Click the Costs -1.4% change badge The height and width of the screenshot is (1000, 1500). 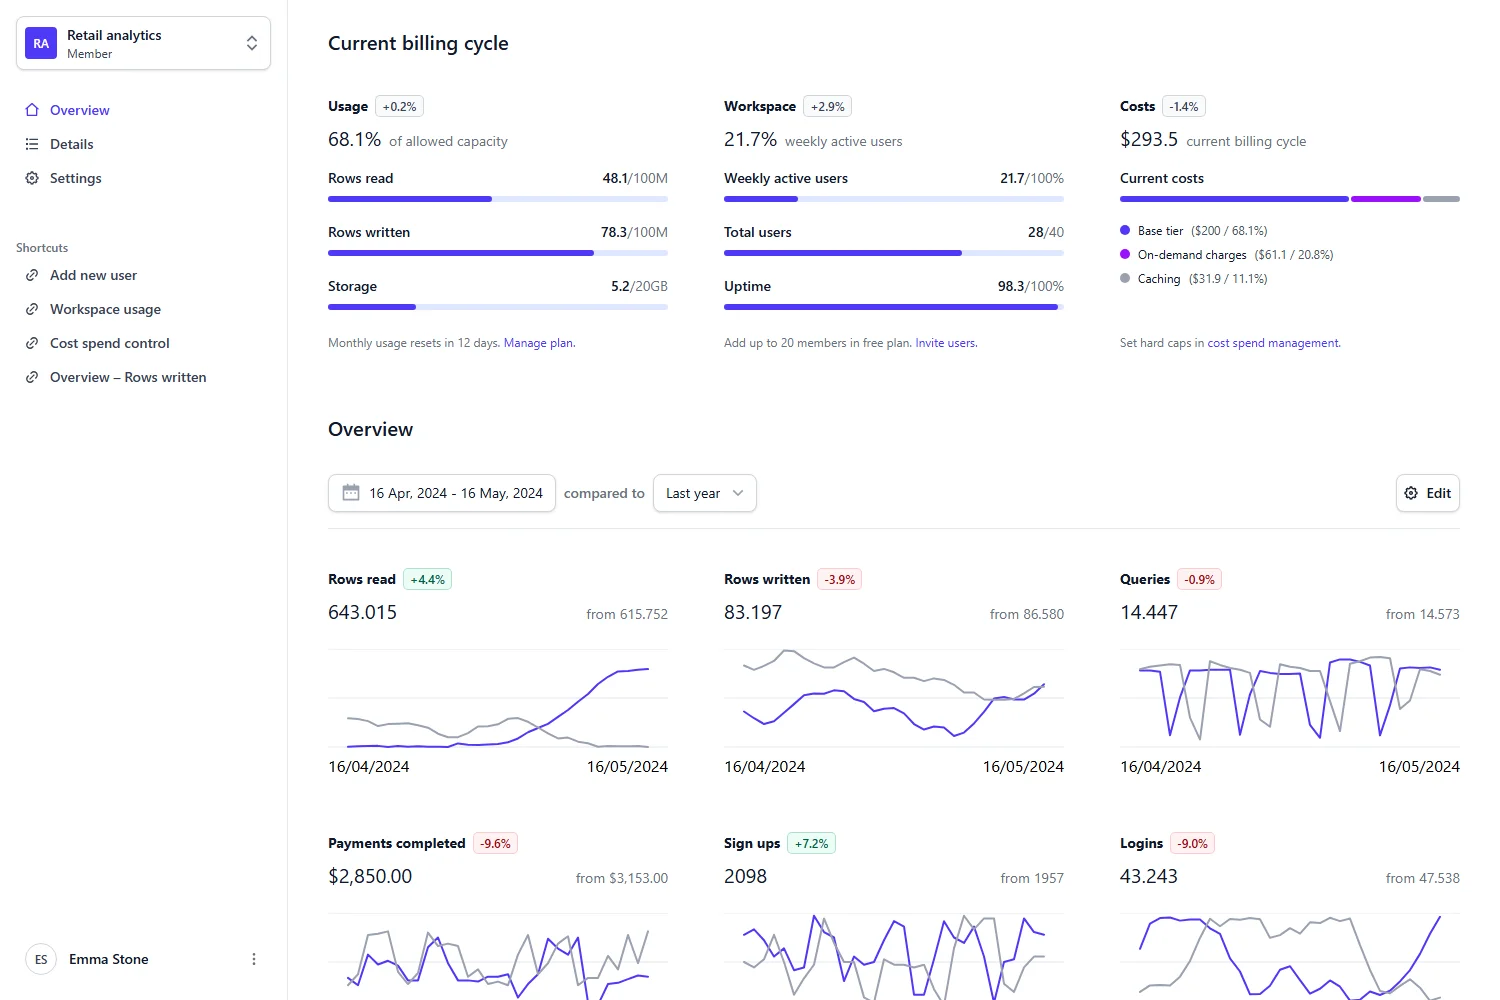coord(1184,106)
